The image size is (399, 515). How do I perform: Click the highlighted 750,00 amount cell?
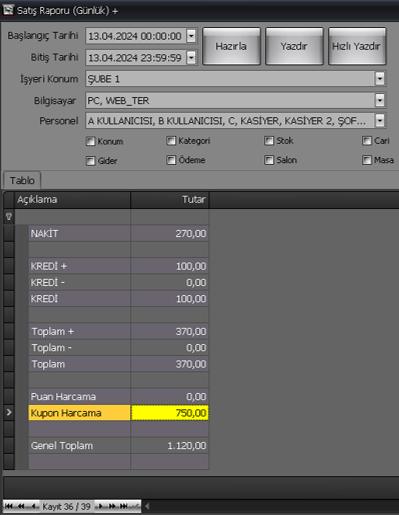[x=170, y=413]
